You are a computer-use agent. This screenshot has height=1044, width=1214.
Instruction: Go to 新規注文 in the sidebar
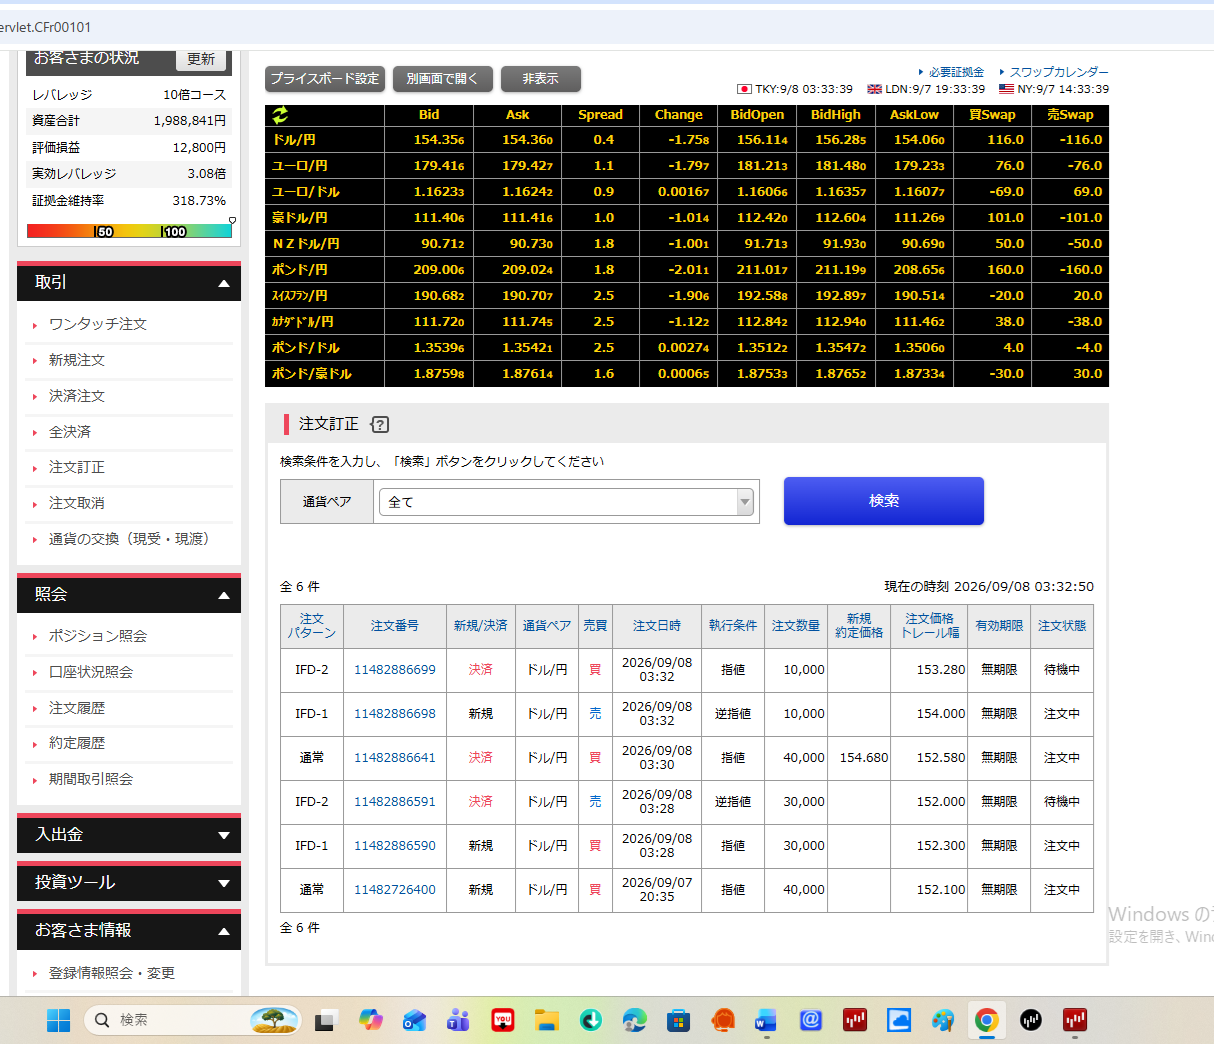click(77, 360)
